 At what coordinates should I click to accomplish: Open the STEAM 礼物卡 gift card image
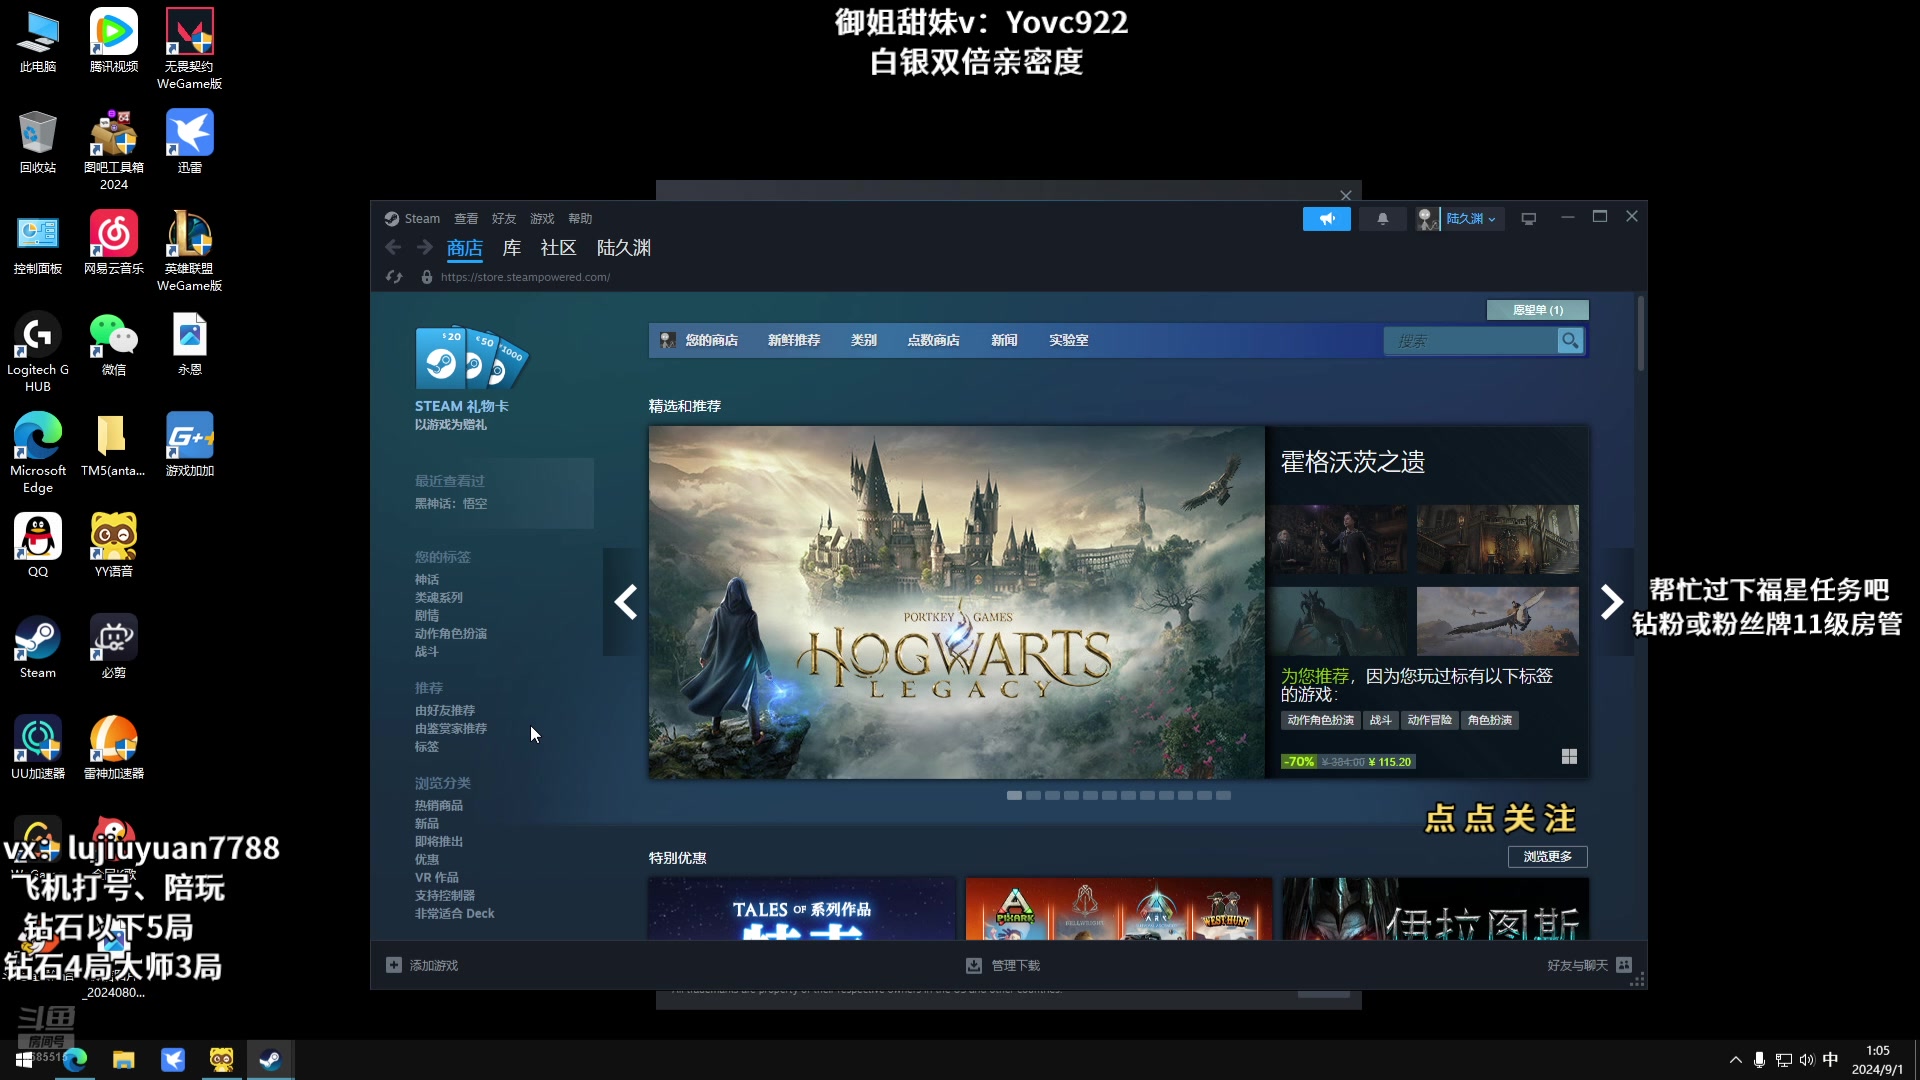(472, 358)
